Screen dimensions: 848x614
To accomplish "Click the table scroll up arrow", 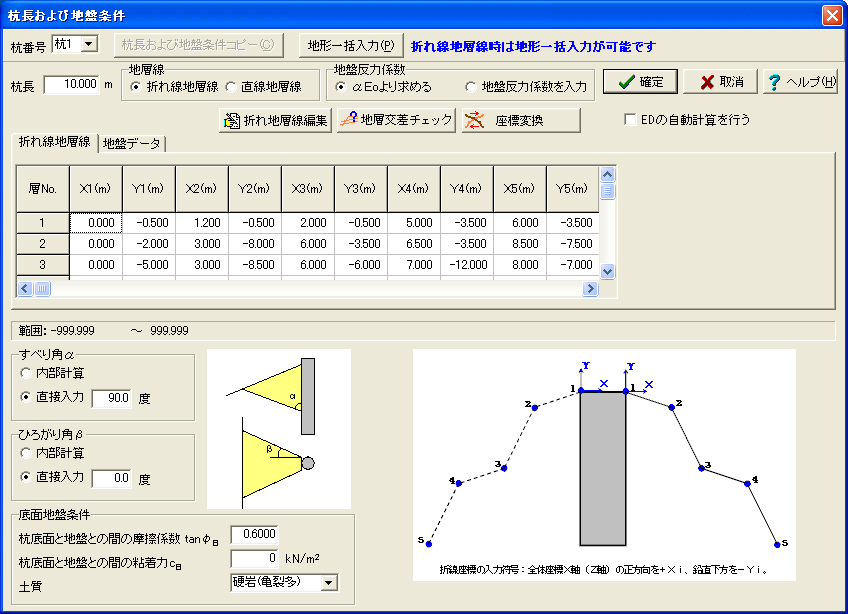I will pos(607,175).
